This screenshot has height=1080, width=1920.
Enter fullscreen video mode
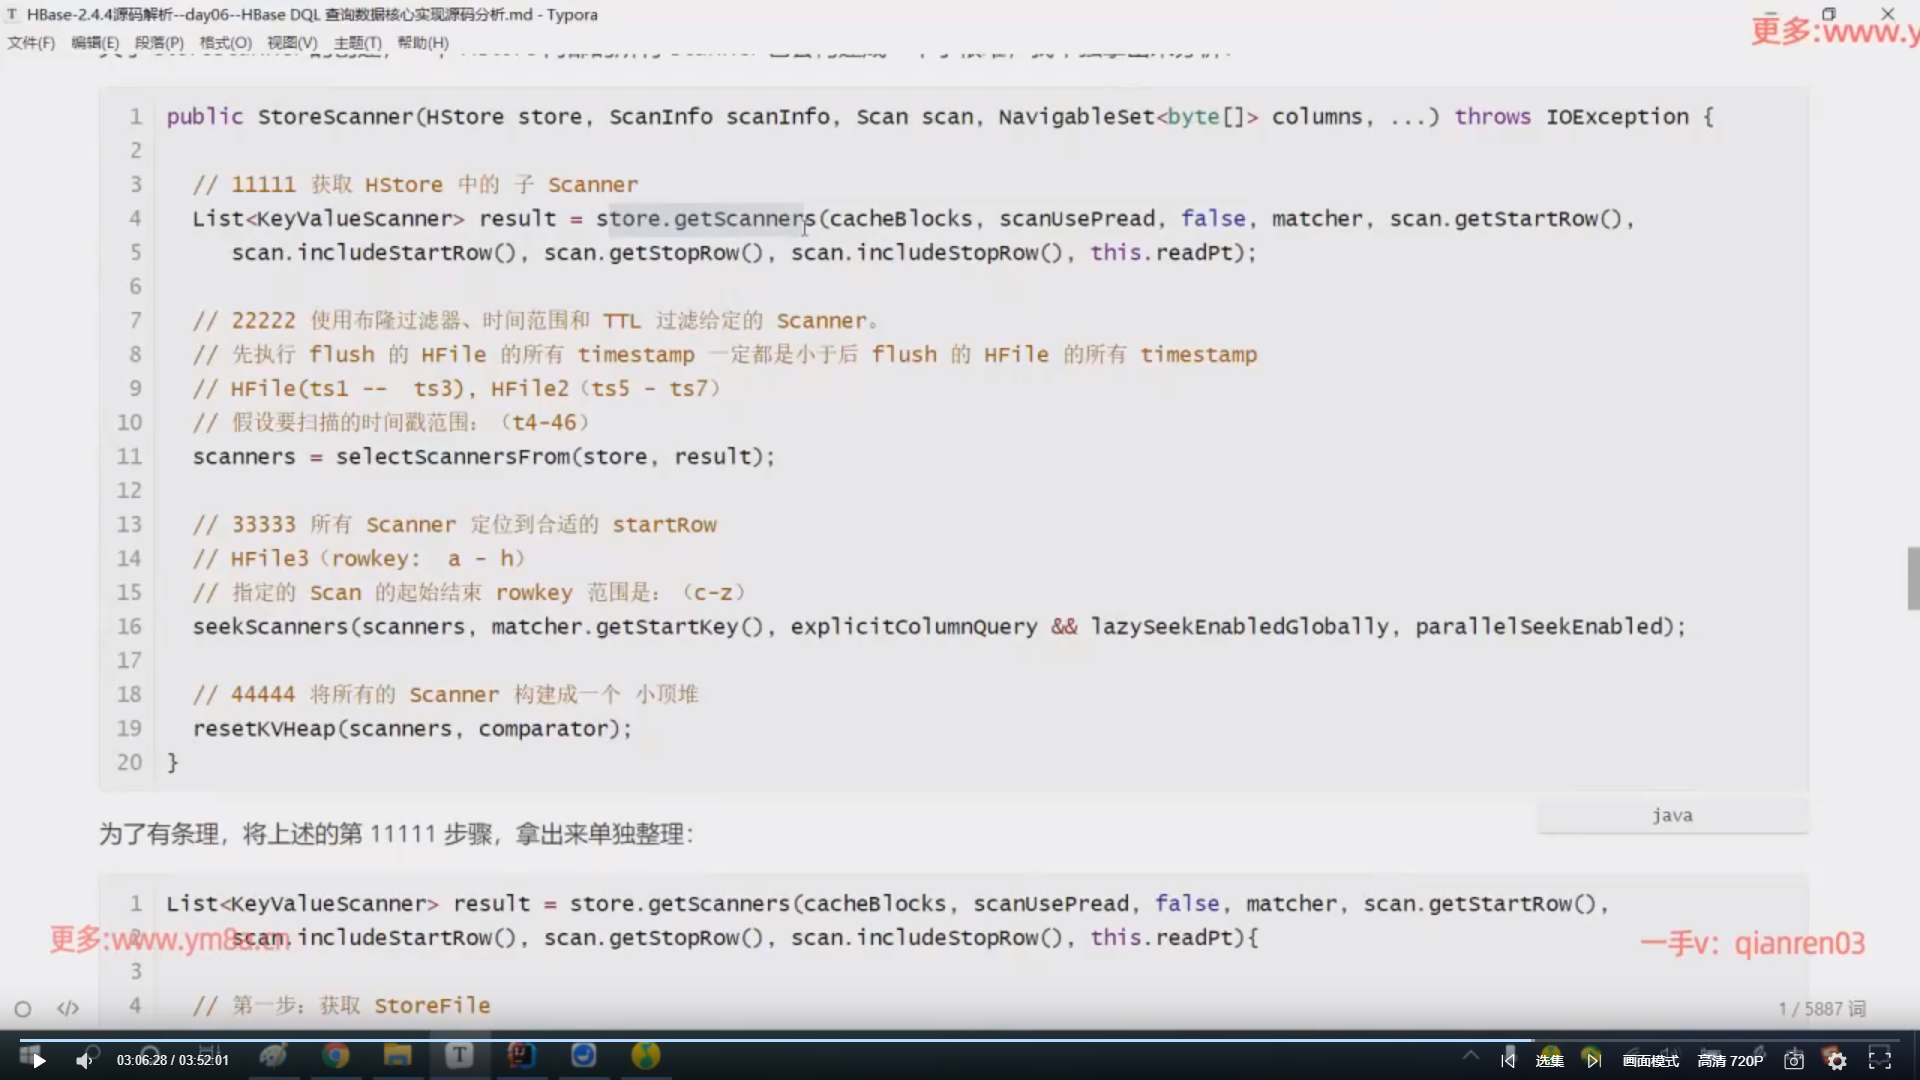[x=1880, y=1060]
